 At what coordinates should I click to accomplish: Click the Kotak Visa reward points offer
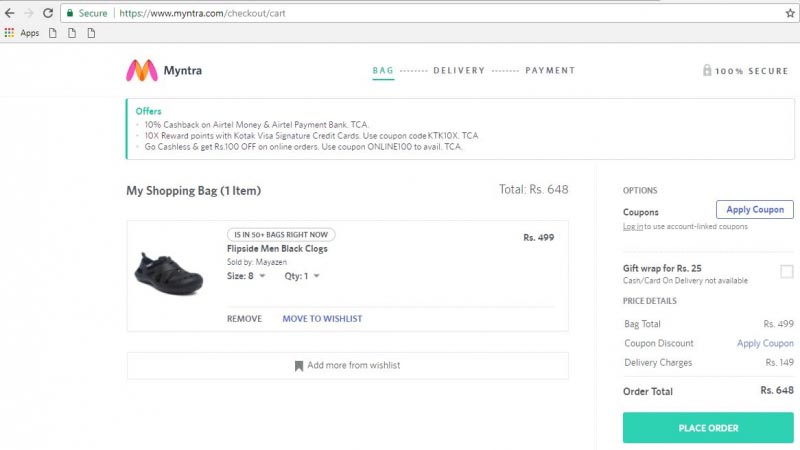(311, 136)
